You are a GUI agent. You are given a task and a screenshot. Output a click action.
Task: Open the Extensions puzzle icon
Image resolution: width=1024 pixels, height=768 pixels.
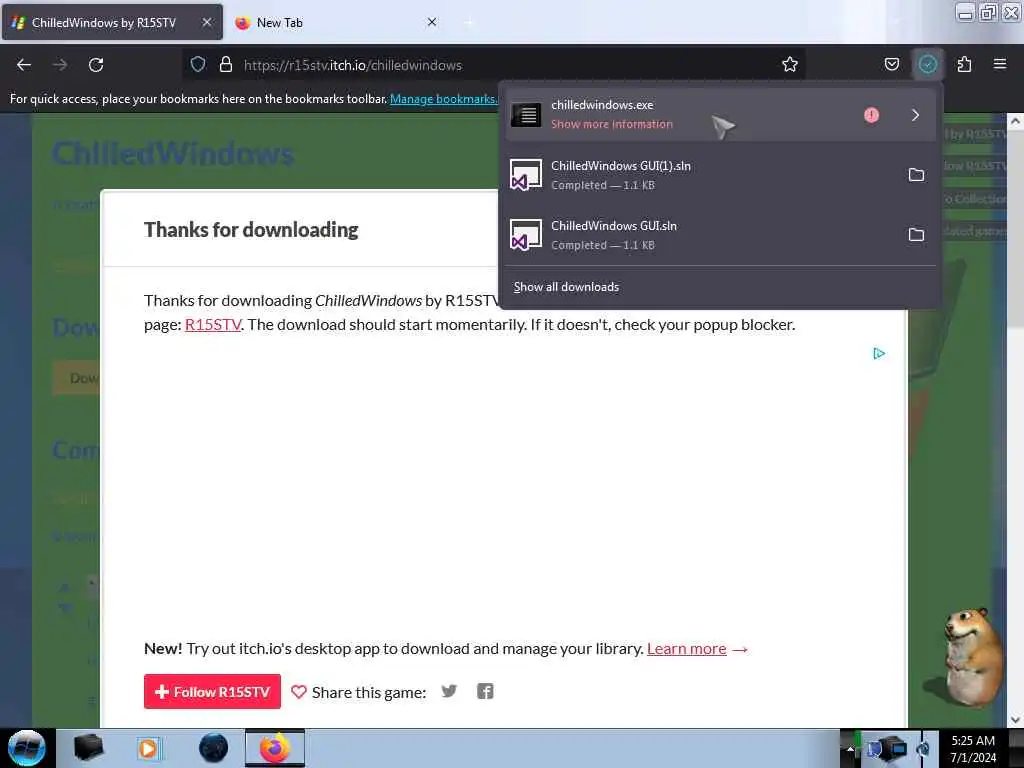pyautogui.click(x=964, y=64)
